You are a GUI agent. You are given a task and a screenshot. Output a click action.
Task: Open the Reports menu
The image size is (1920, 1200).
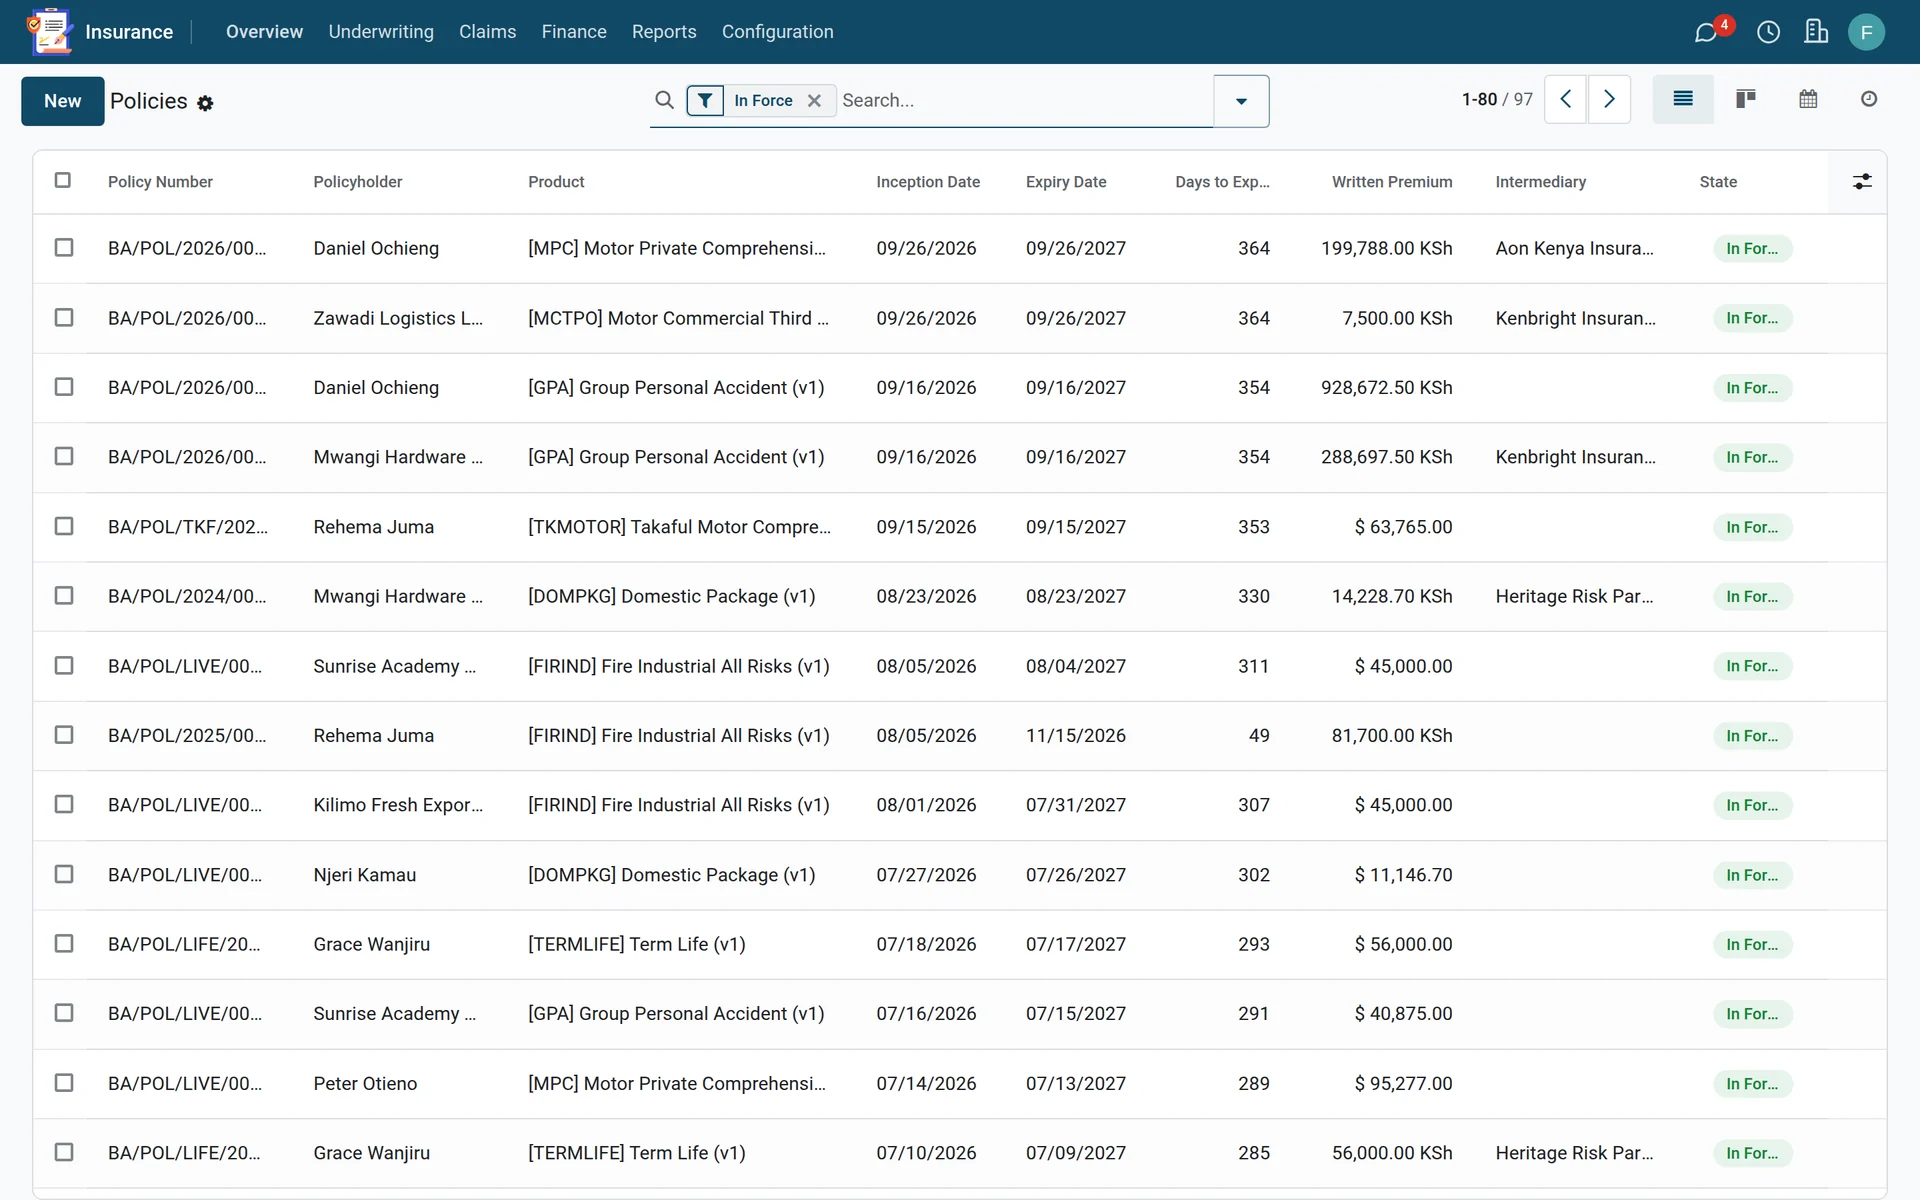pos(664,32)
